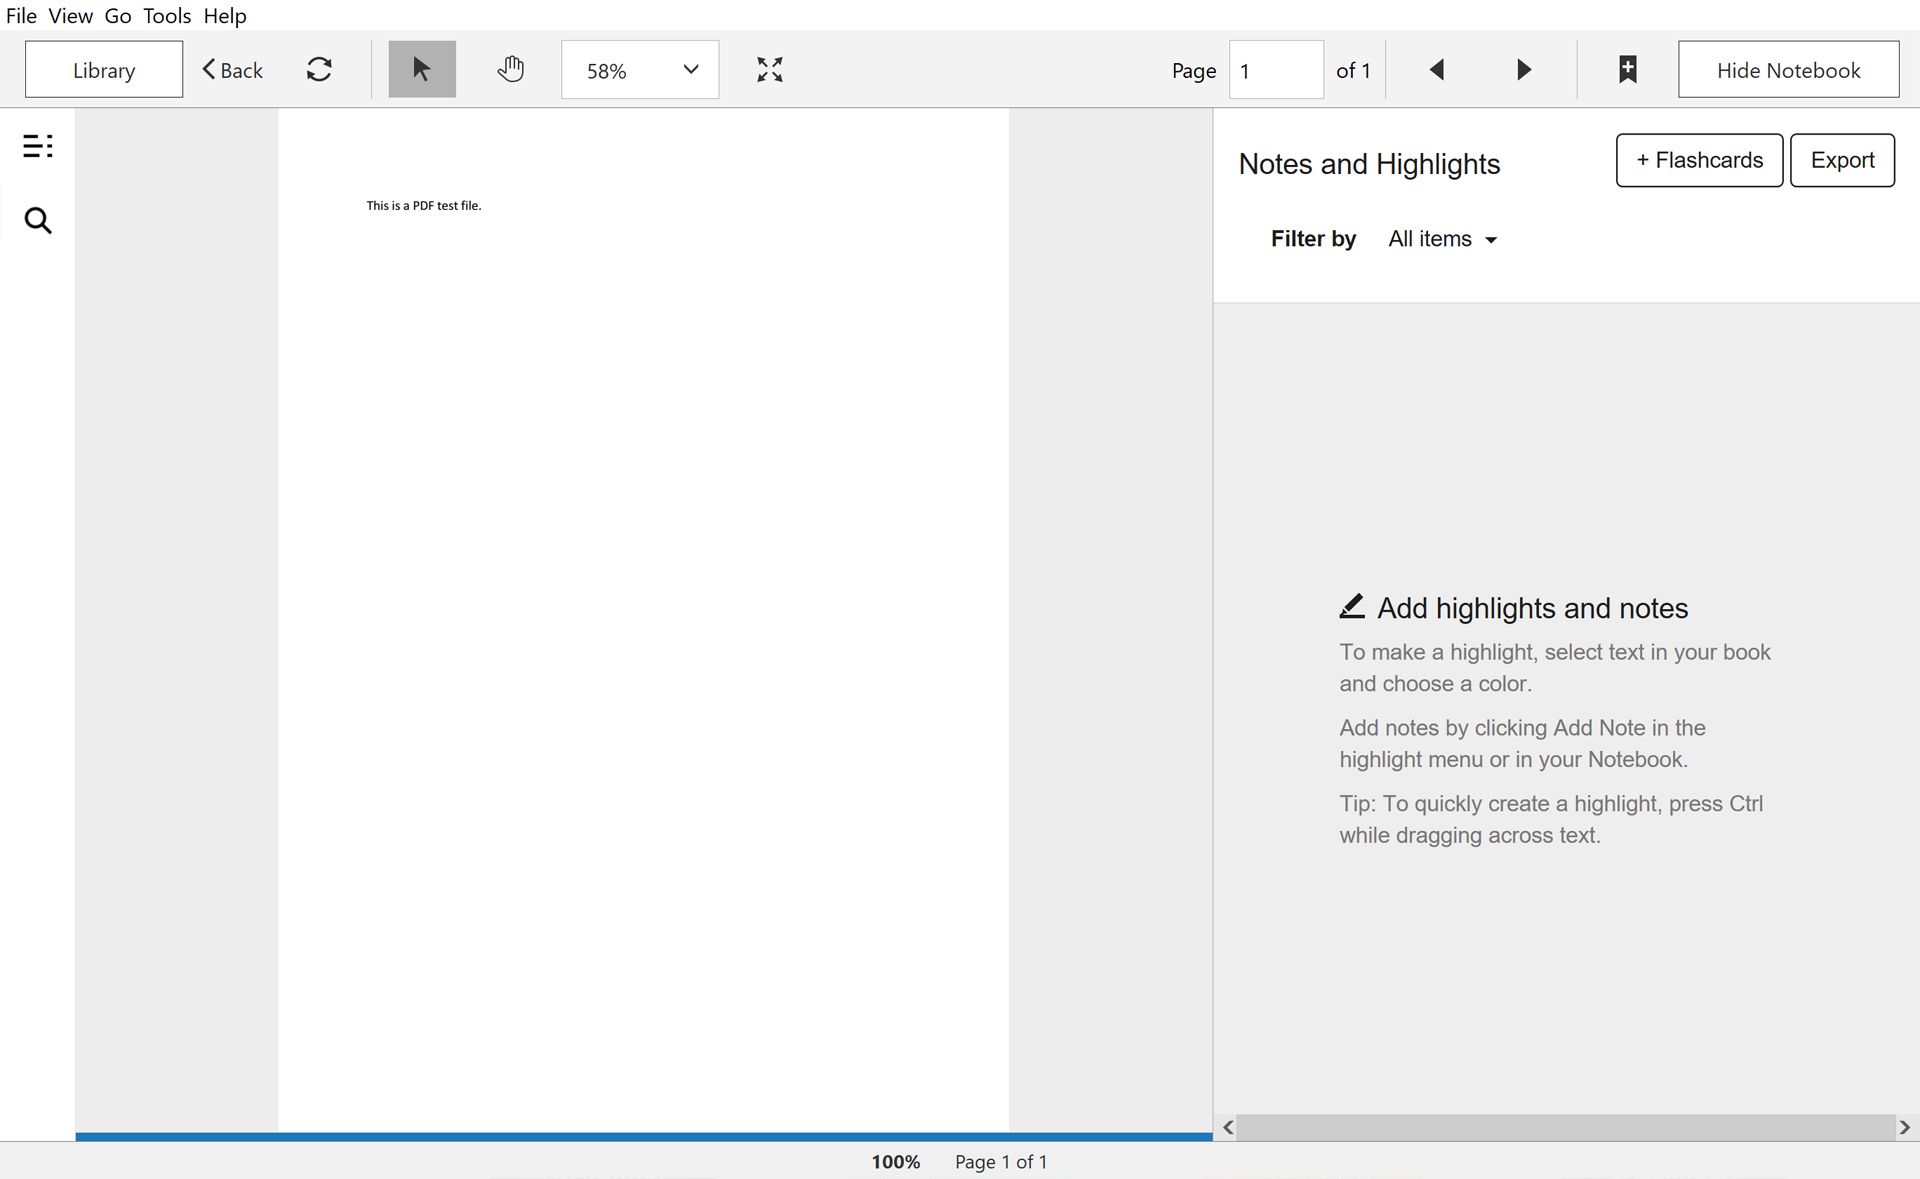
Task: Open the table of contents icon
Action: (38, 146)
